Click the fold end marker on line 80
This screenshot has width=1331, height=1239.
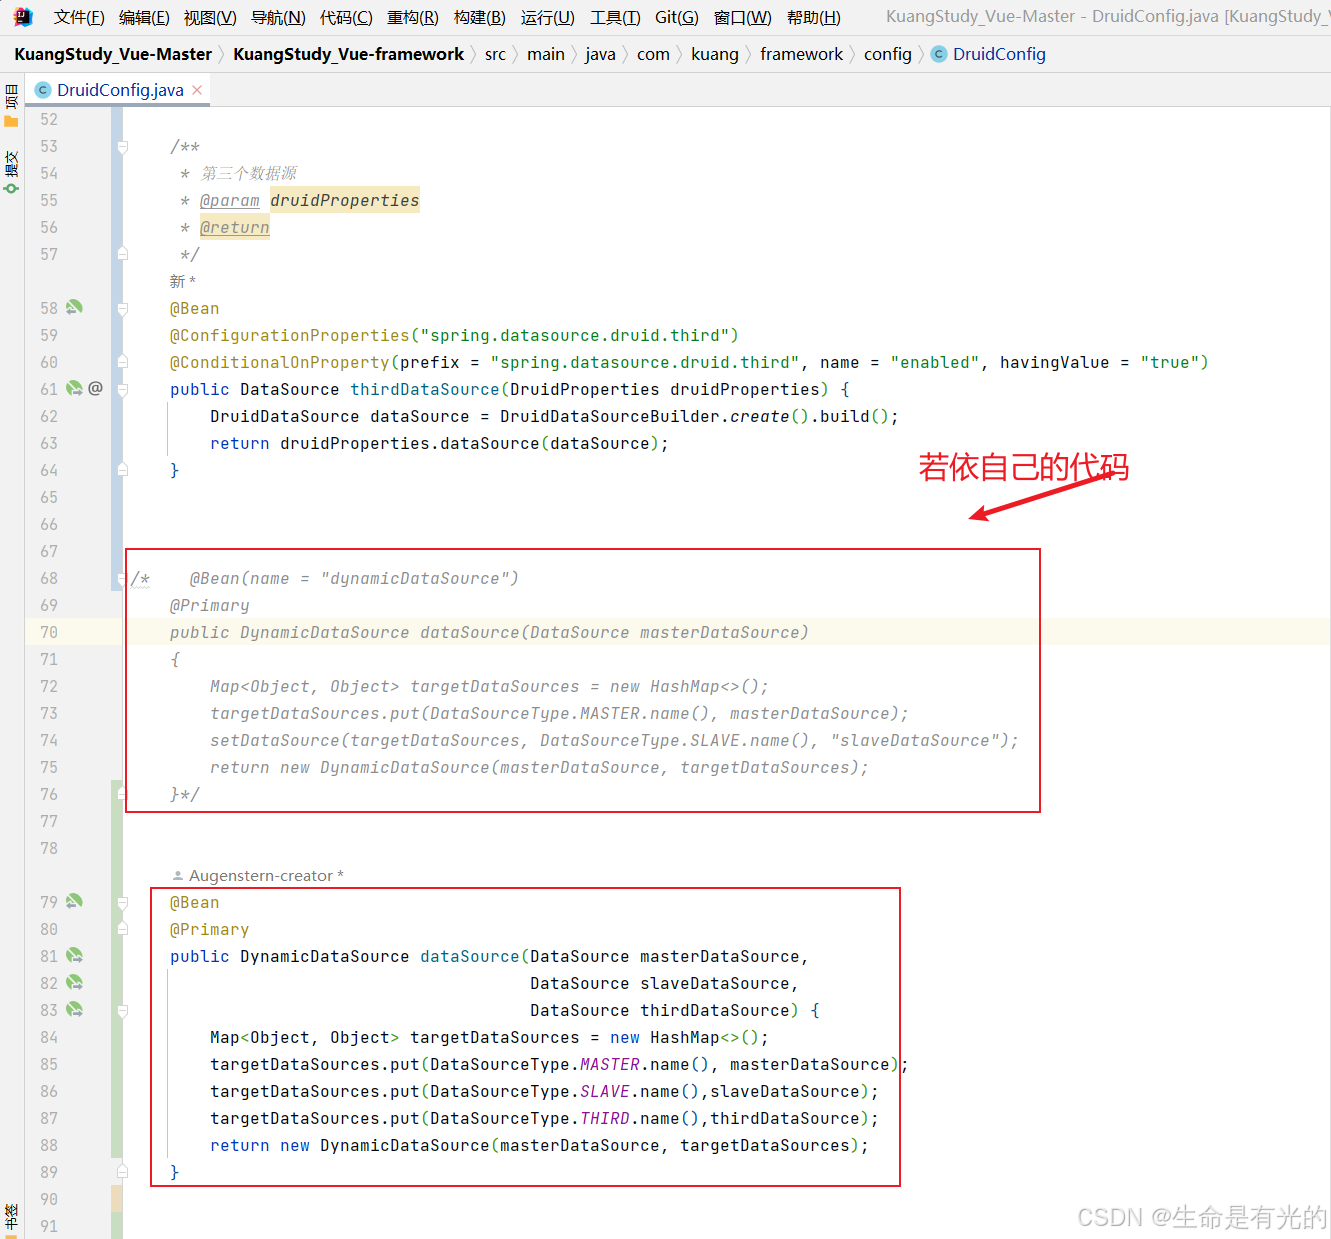pyautogui.click(x=122, y=929)
